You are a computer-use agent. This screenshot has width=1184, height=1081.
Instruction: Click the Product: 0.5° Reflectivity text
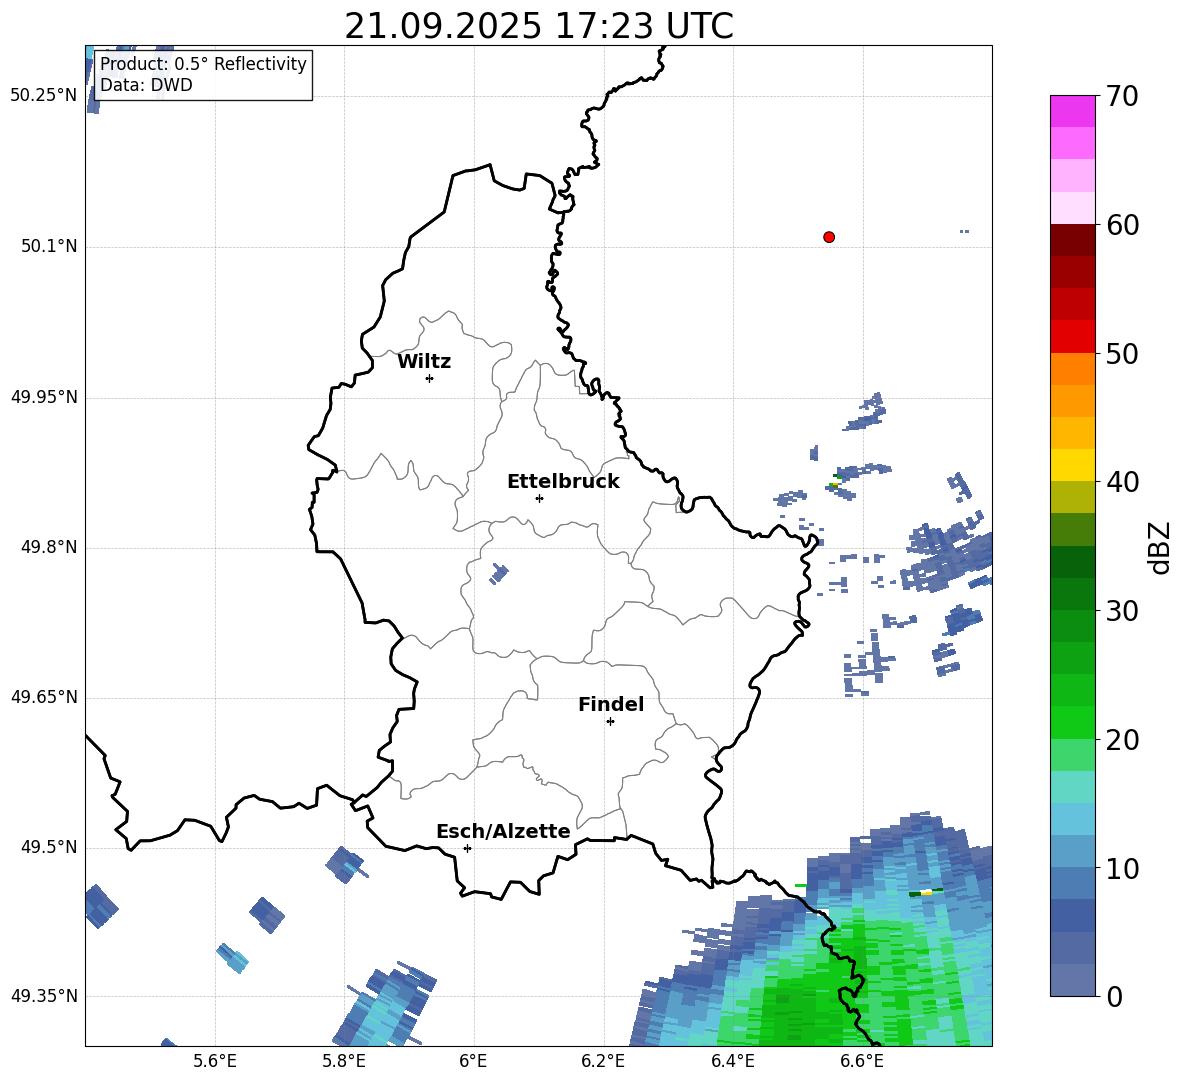203,63
